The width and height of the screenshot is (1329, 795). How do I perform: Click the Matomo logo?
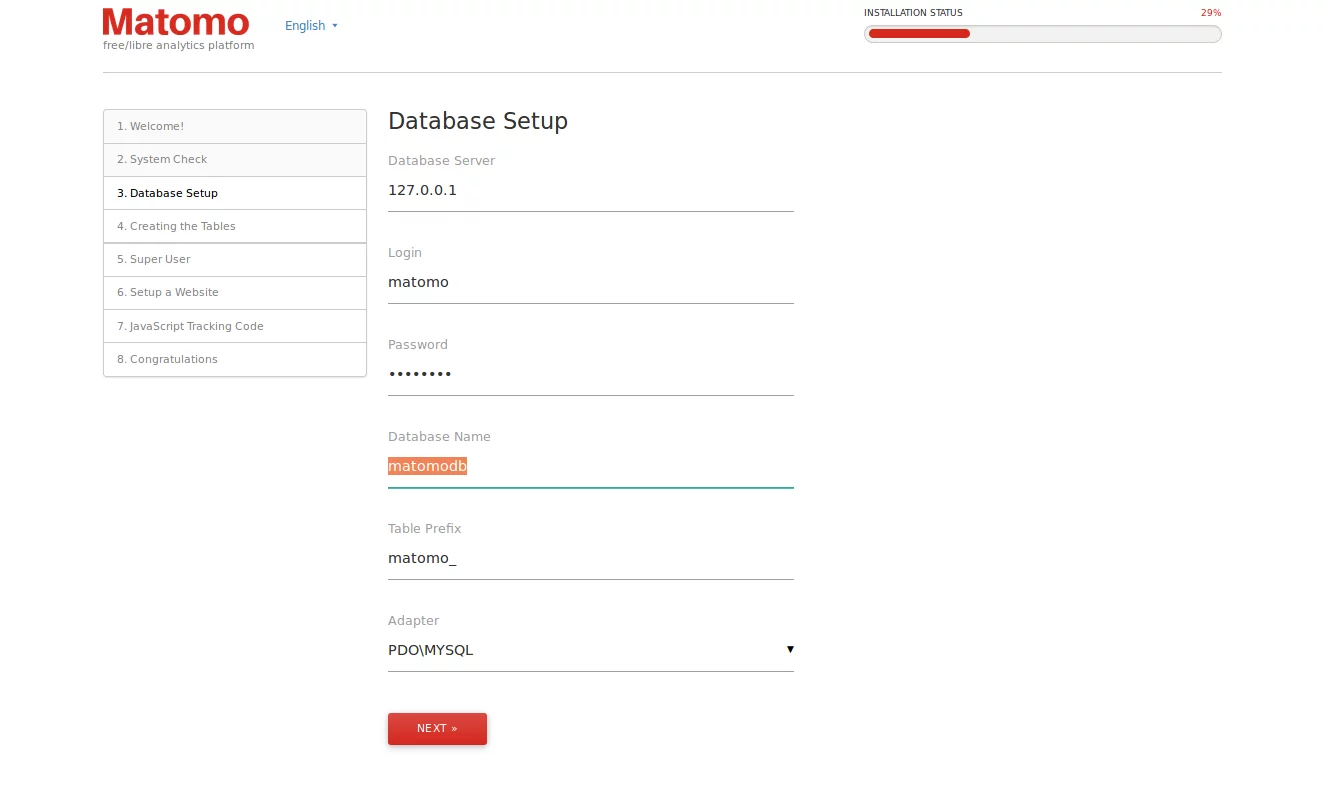pos(176,22)
